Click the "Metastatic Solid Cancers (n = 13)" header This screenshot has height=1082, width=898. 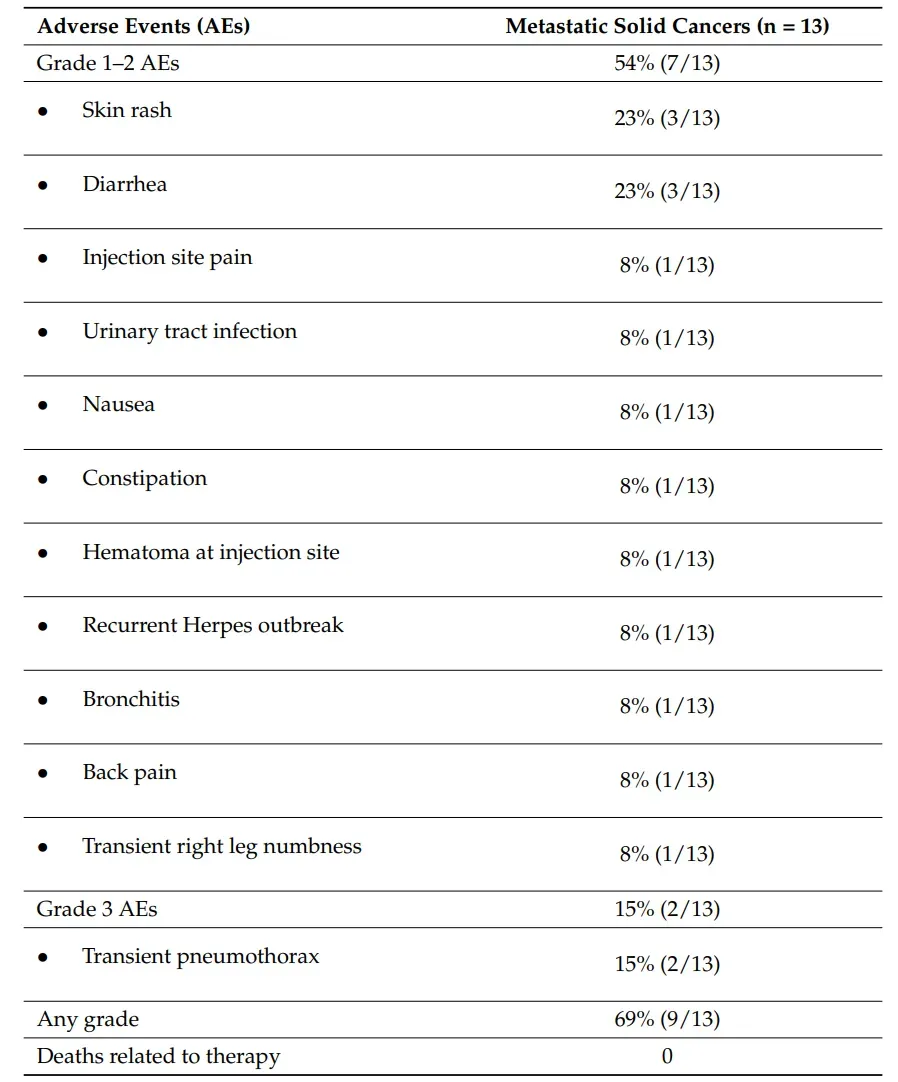[x=667, y=27]
